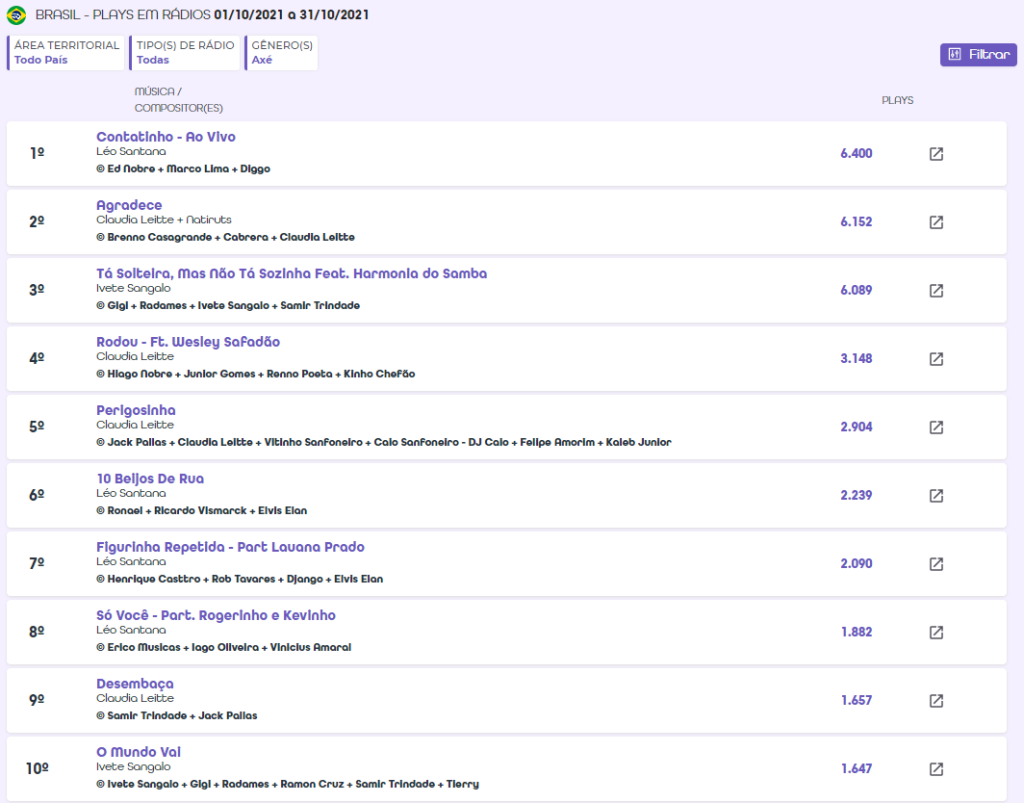1024x803 pixels.
Task: Open the Área Territorial filter
Action: (x=66, y=53)
